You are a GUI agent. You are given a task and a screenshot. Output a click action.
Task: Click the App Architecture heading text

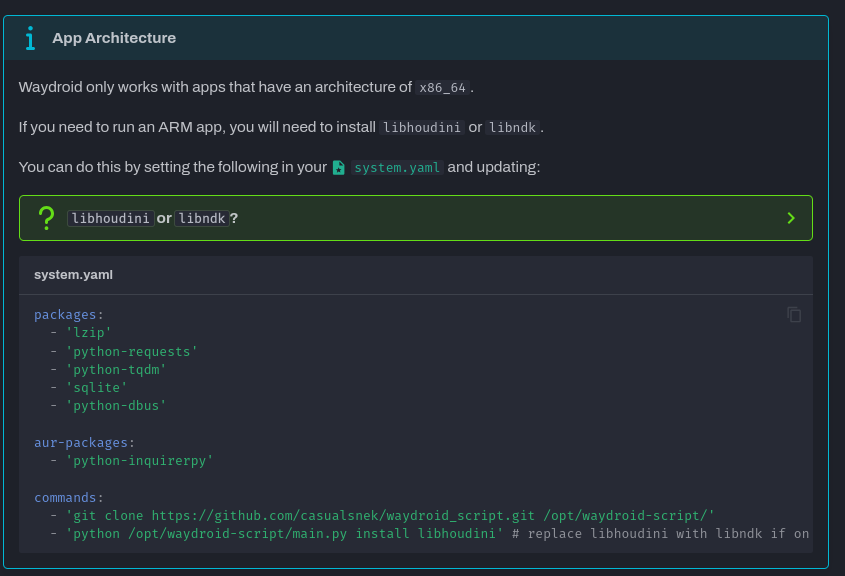click(114, 38)
